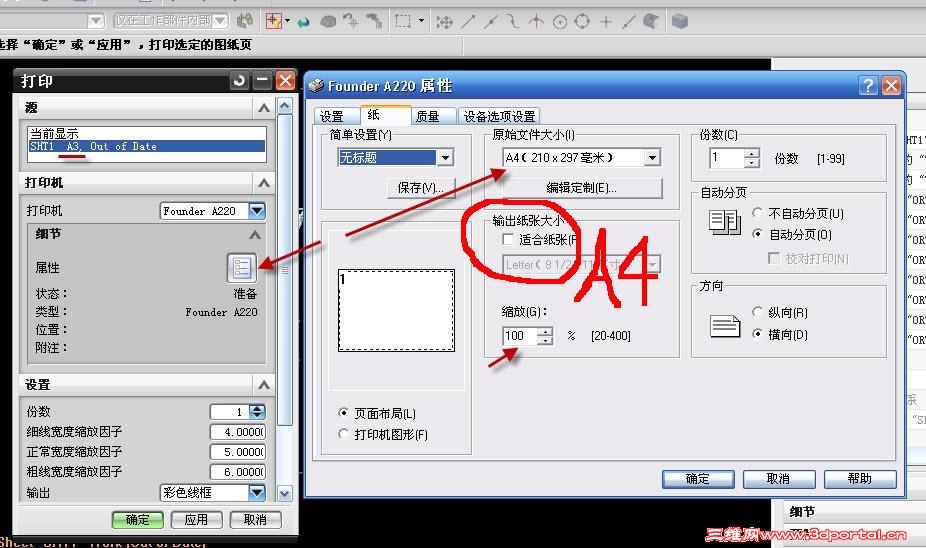The width and height of the screenshot is (926, 548).
Task: Open the Letter output paper size dropdown
Action: pos(653,264)
